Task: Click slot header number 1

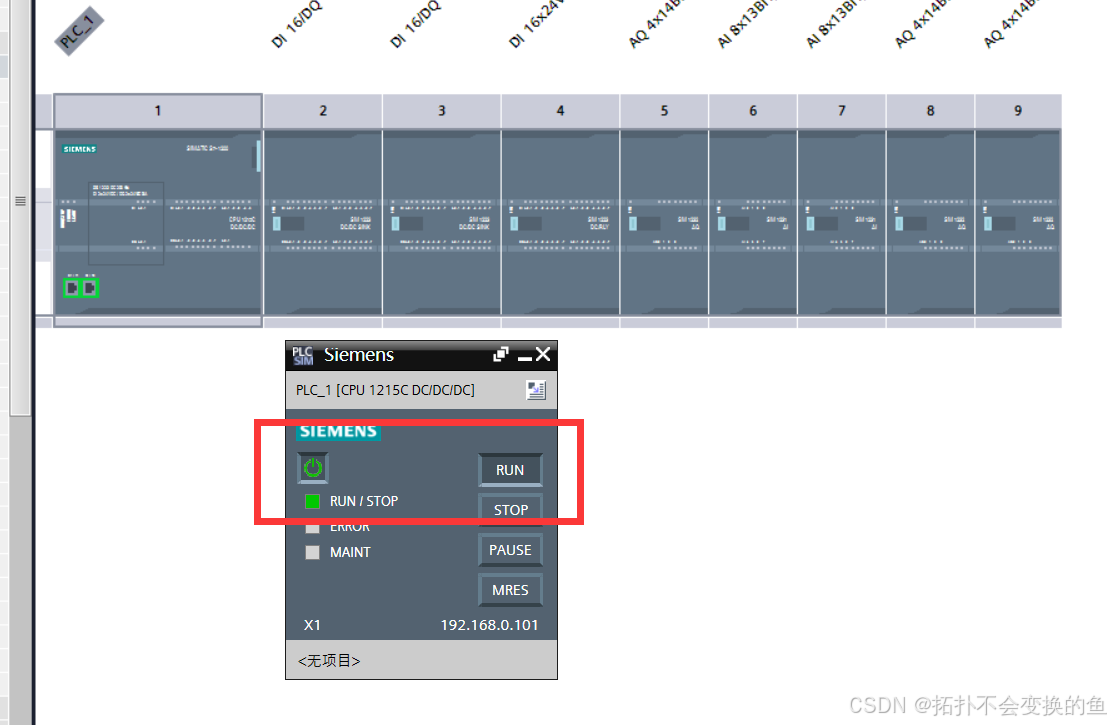Action: pyautogui.click(x=158, y=111)
